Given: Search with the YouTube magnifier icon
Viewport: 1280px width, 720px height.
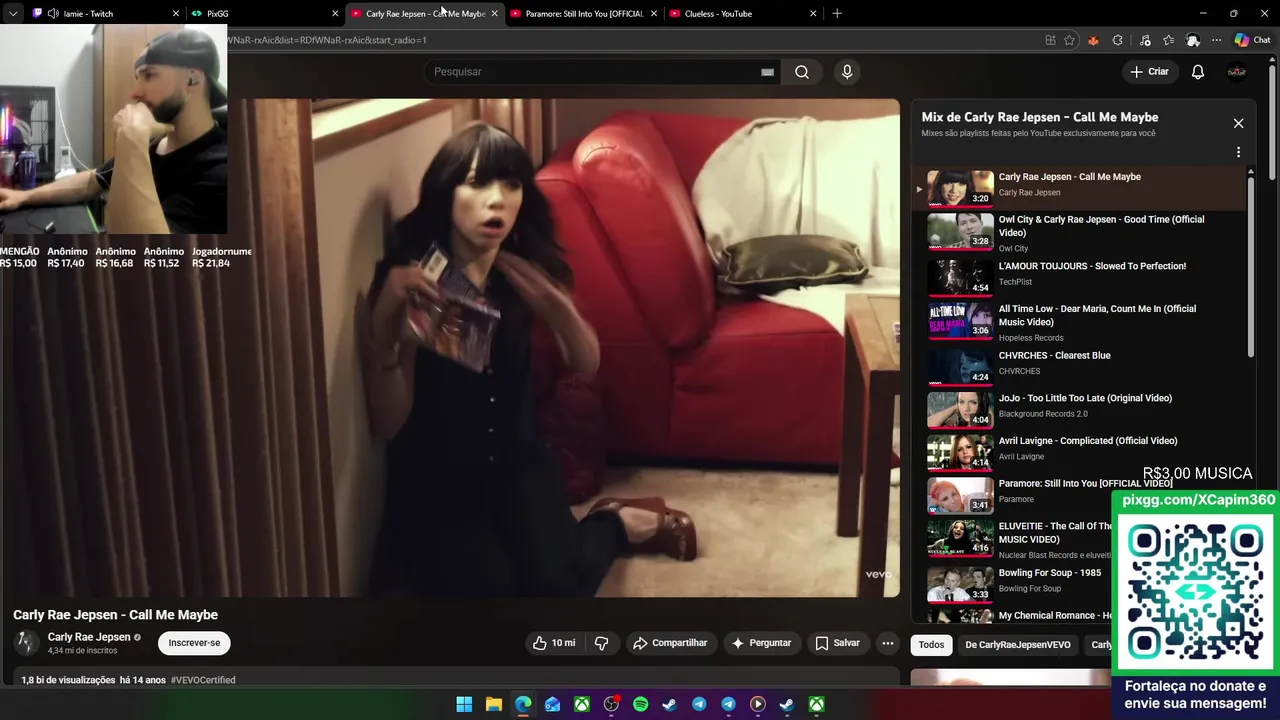Looking at the screenshot, I should pyautogui.click(x=802, y=72).
